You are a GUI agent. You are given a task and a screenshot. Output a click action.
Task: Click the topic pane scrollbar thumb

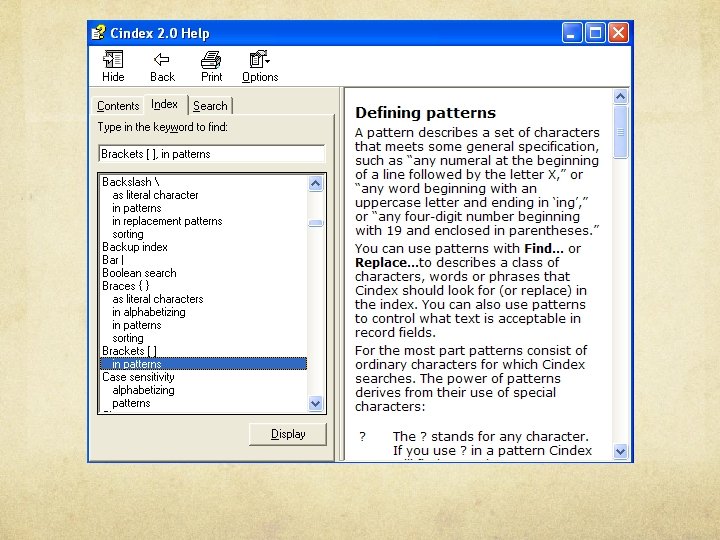(x=620, y=132)
